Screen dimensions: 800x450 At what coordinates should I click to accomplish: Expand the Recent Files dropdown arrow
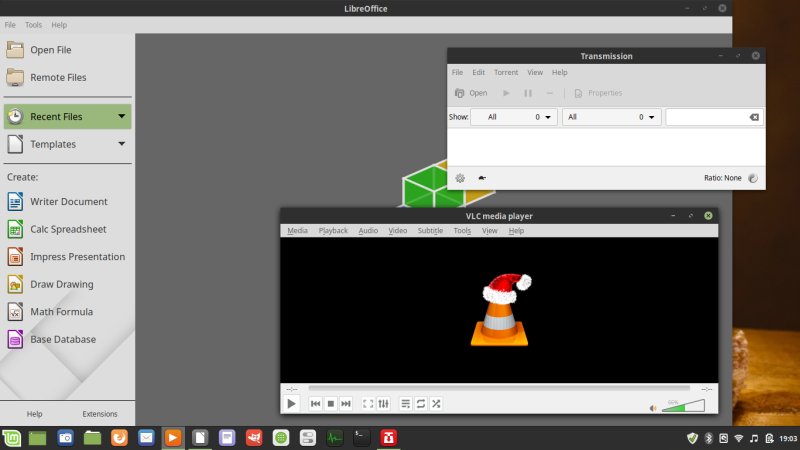click(x=121, y=117)
